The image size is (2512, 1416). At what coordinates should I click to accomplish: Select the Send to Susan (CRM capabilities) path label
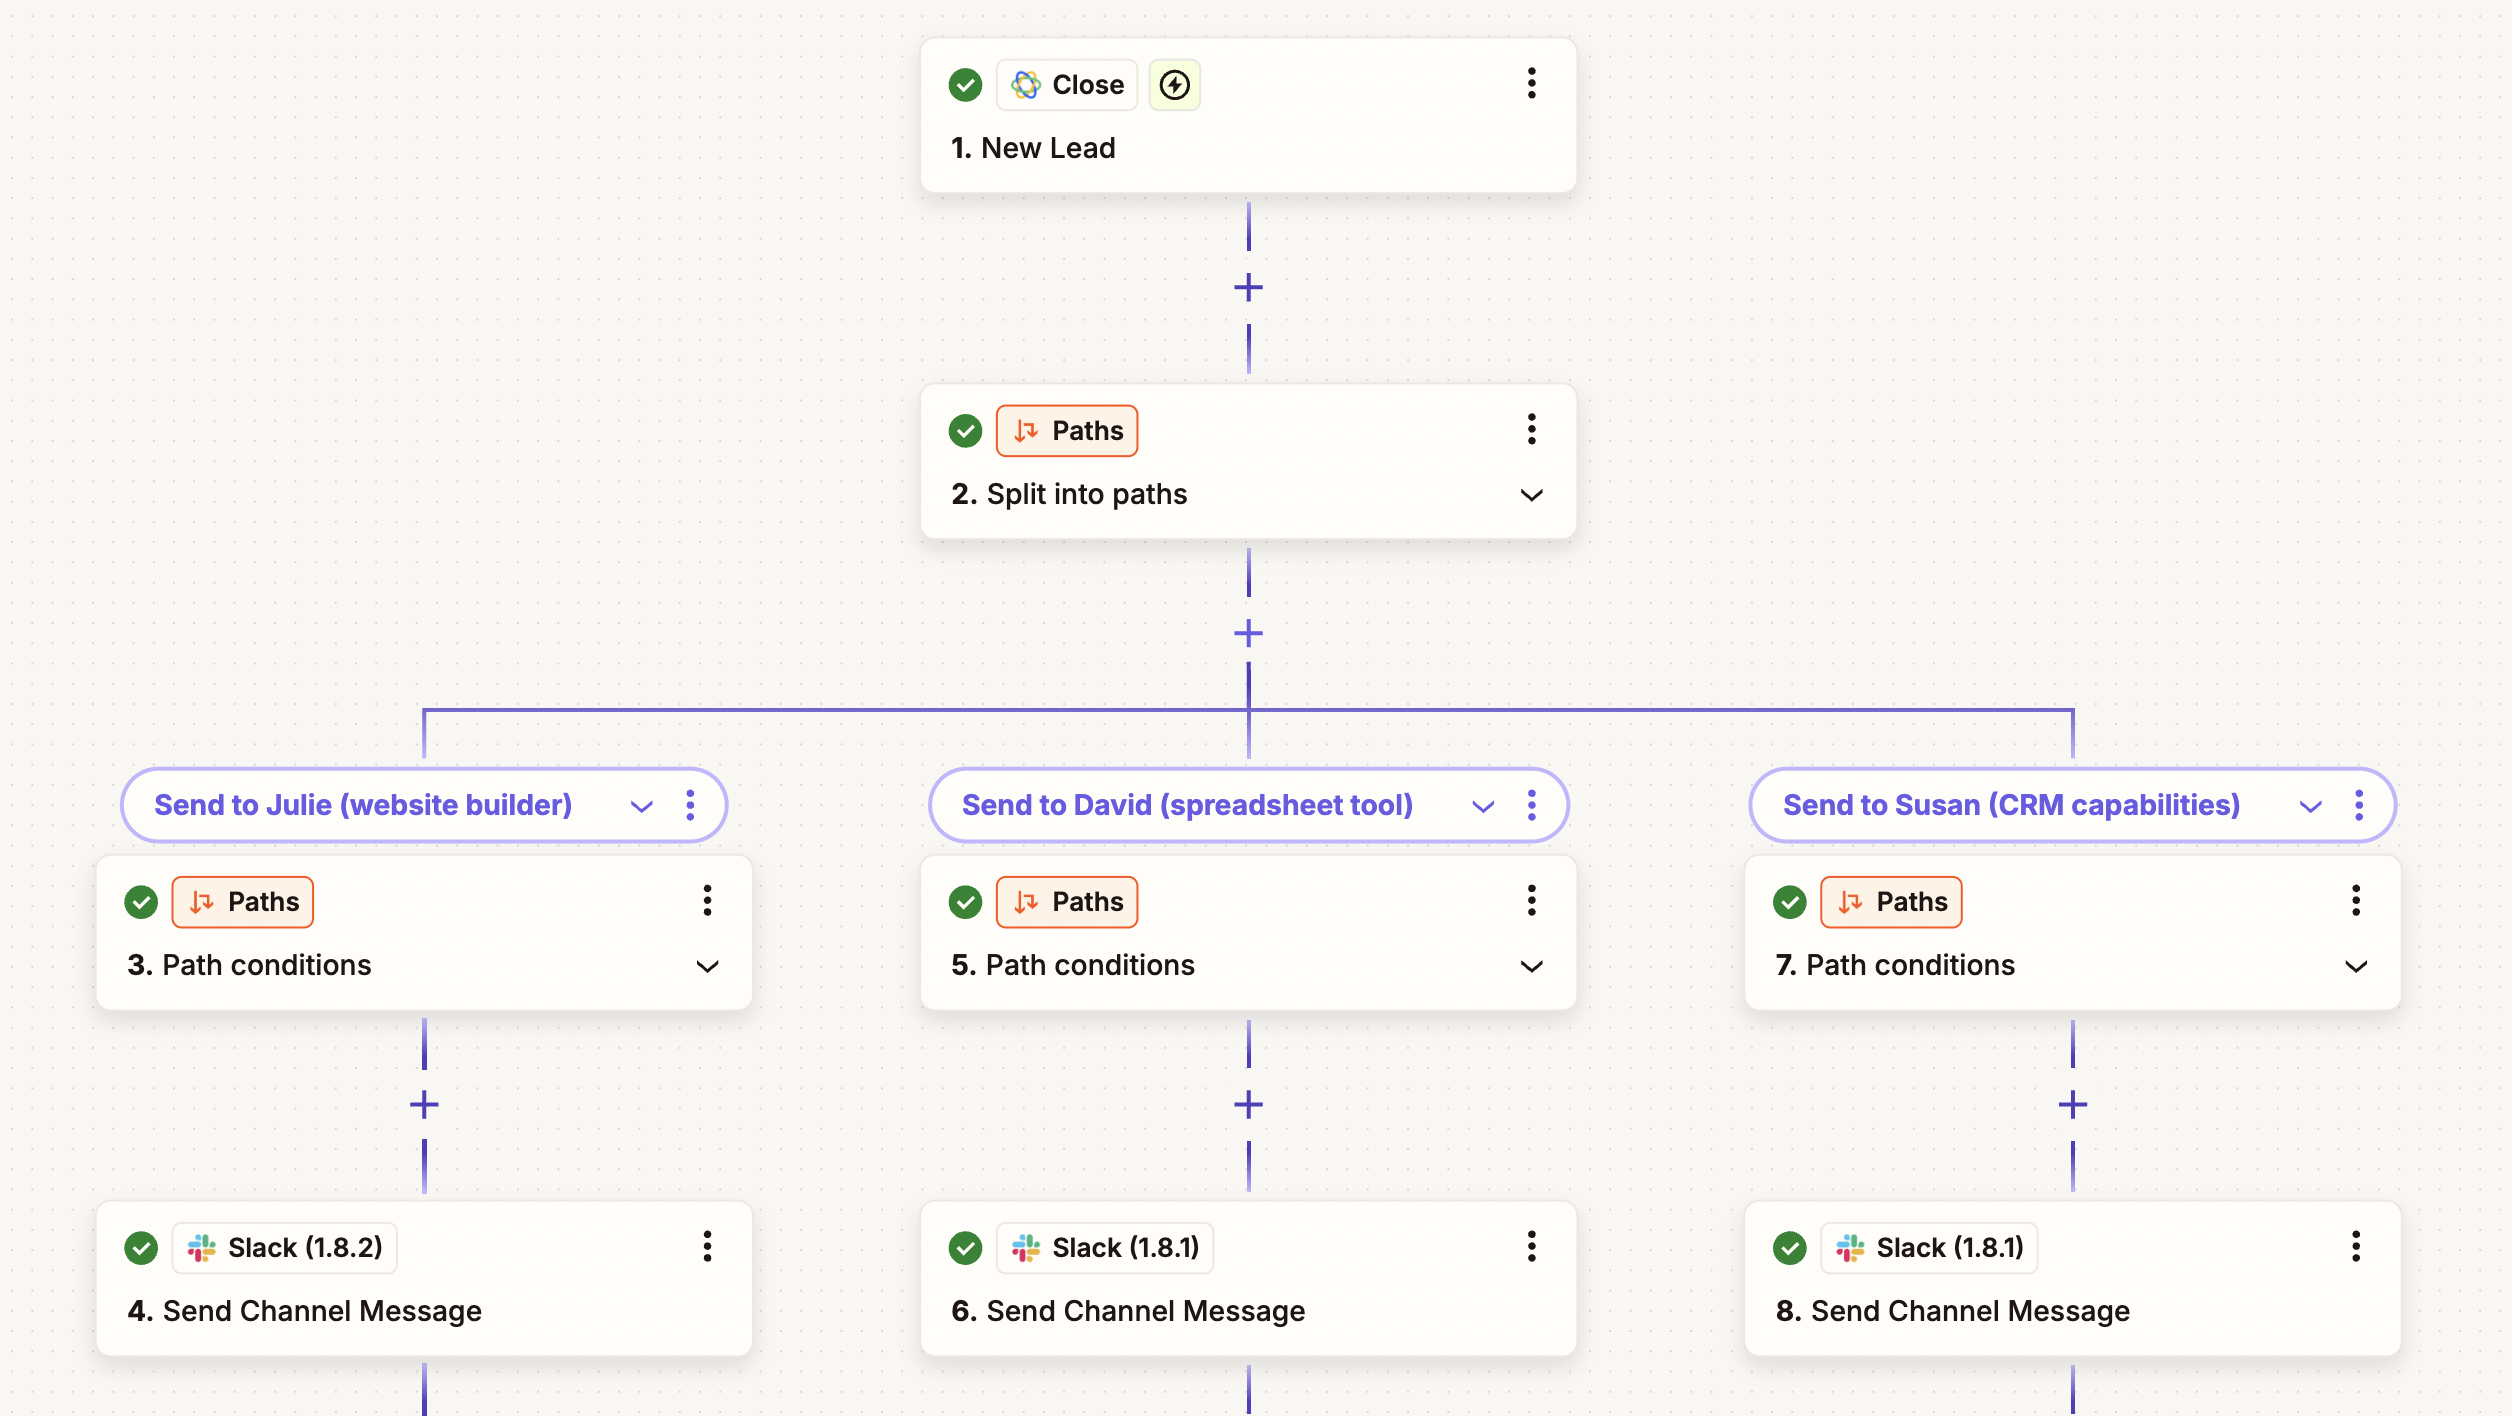[x=2011, y=805]
